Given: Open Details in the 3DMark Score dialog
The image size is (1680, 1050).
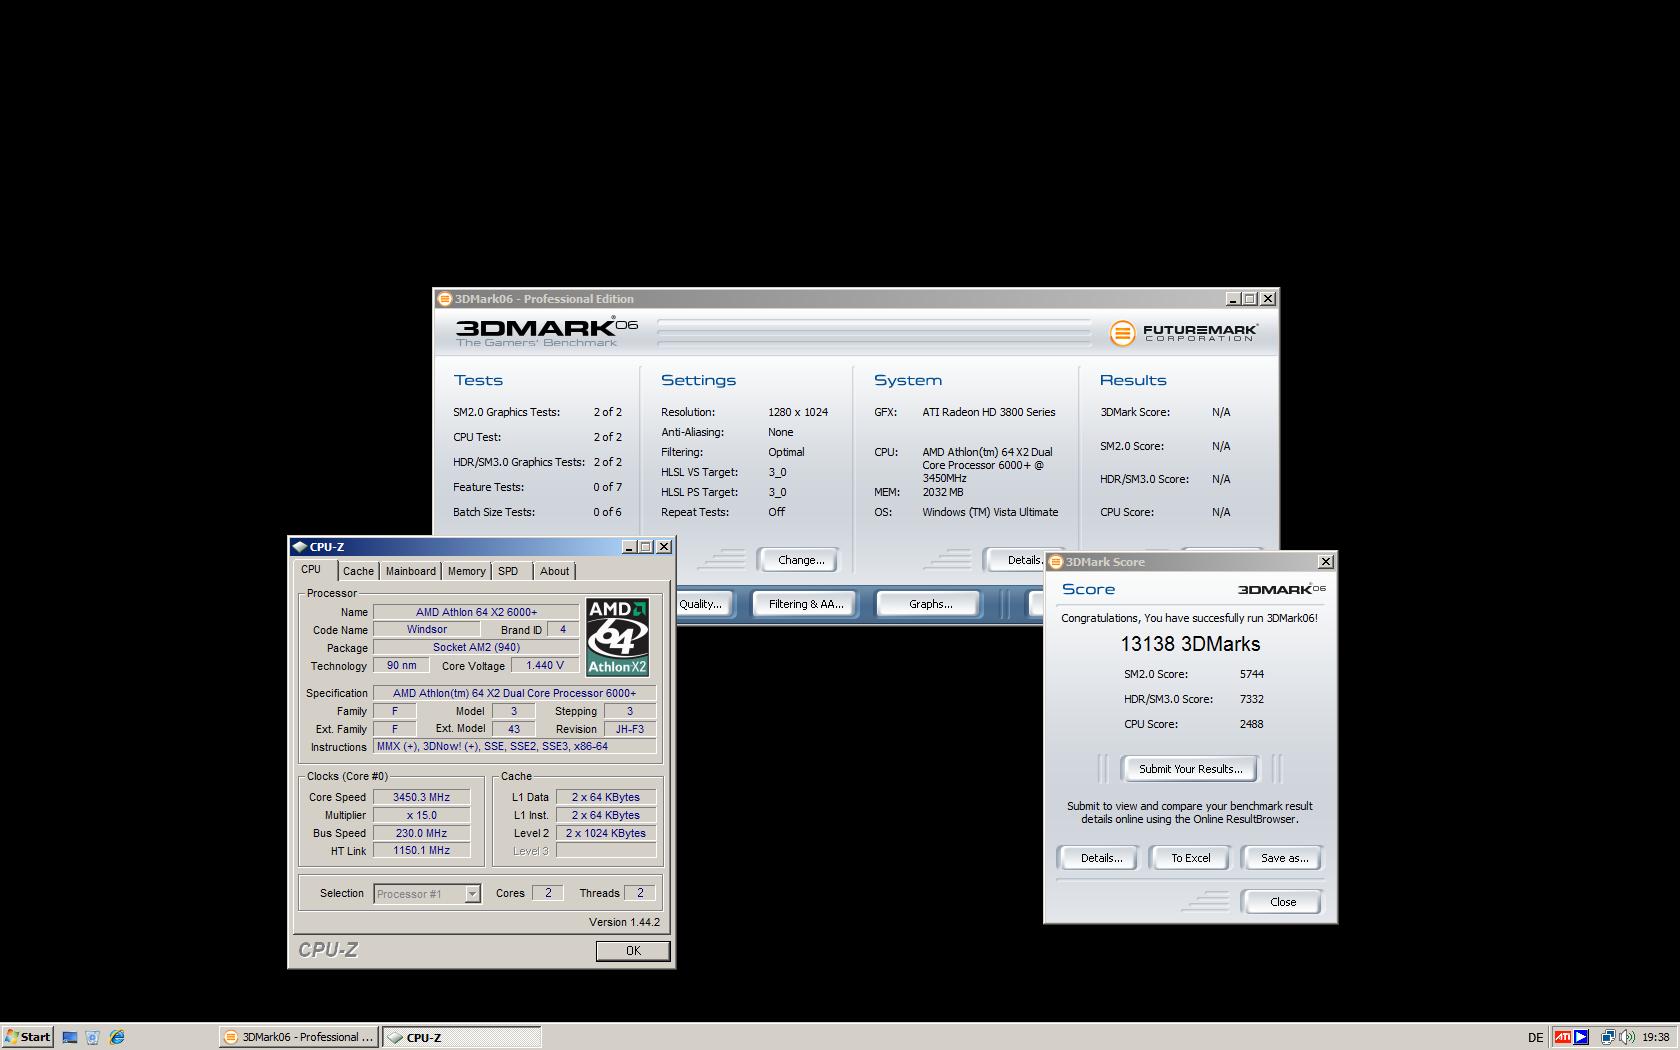Looking at the screenshot, I should 1101,858.
